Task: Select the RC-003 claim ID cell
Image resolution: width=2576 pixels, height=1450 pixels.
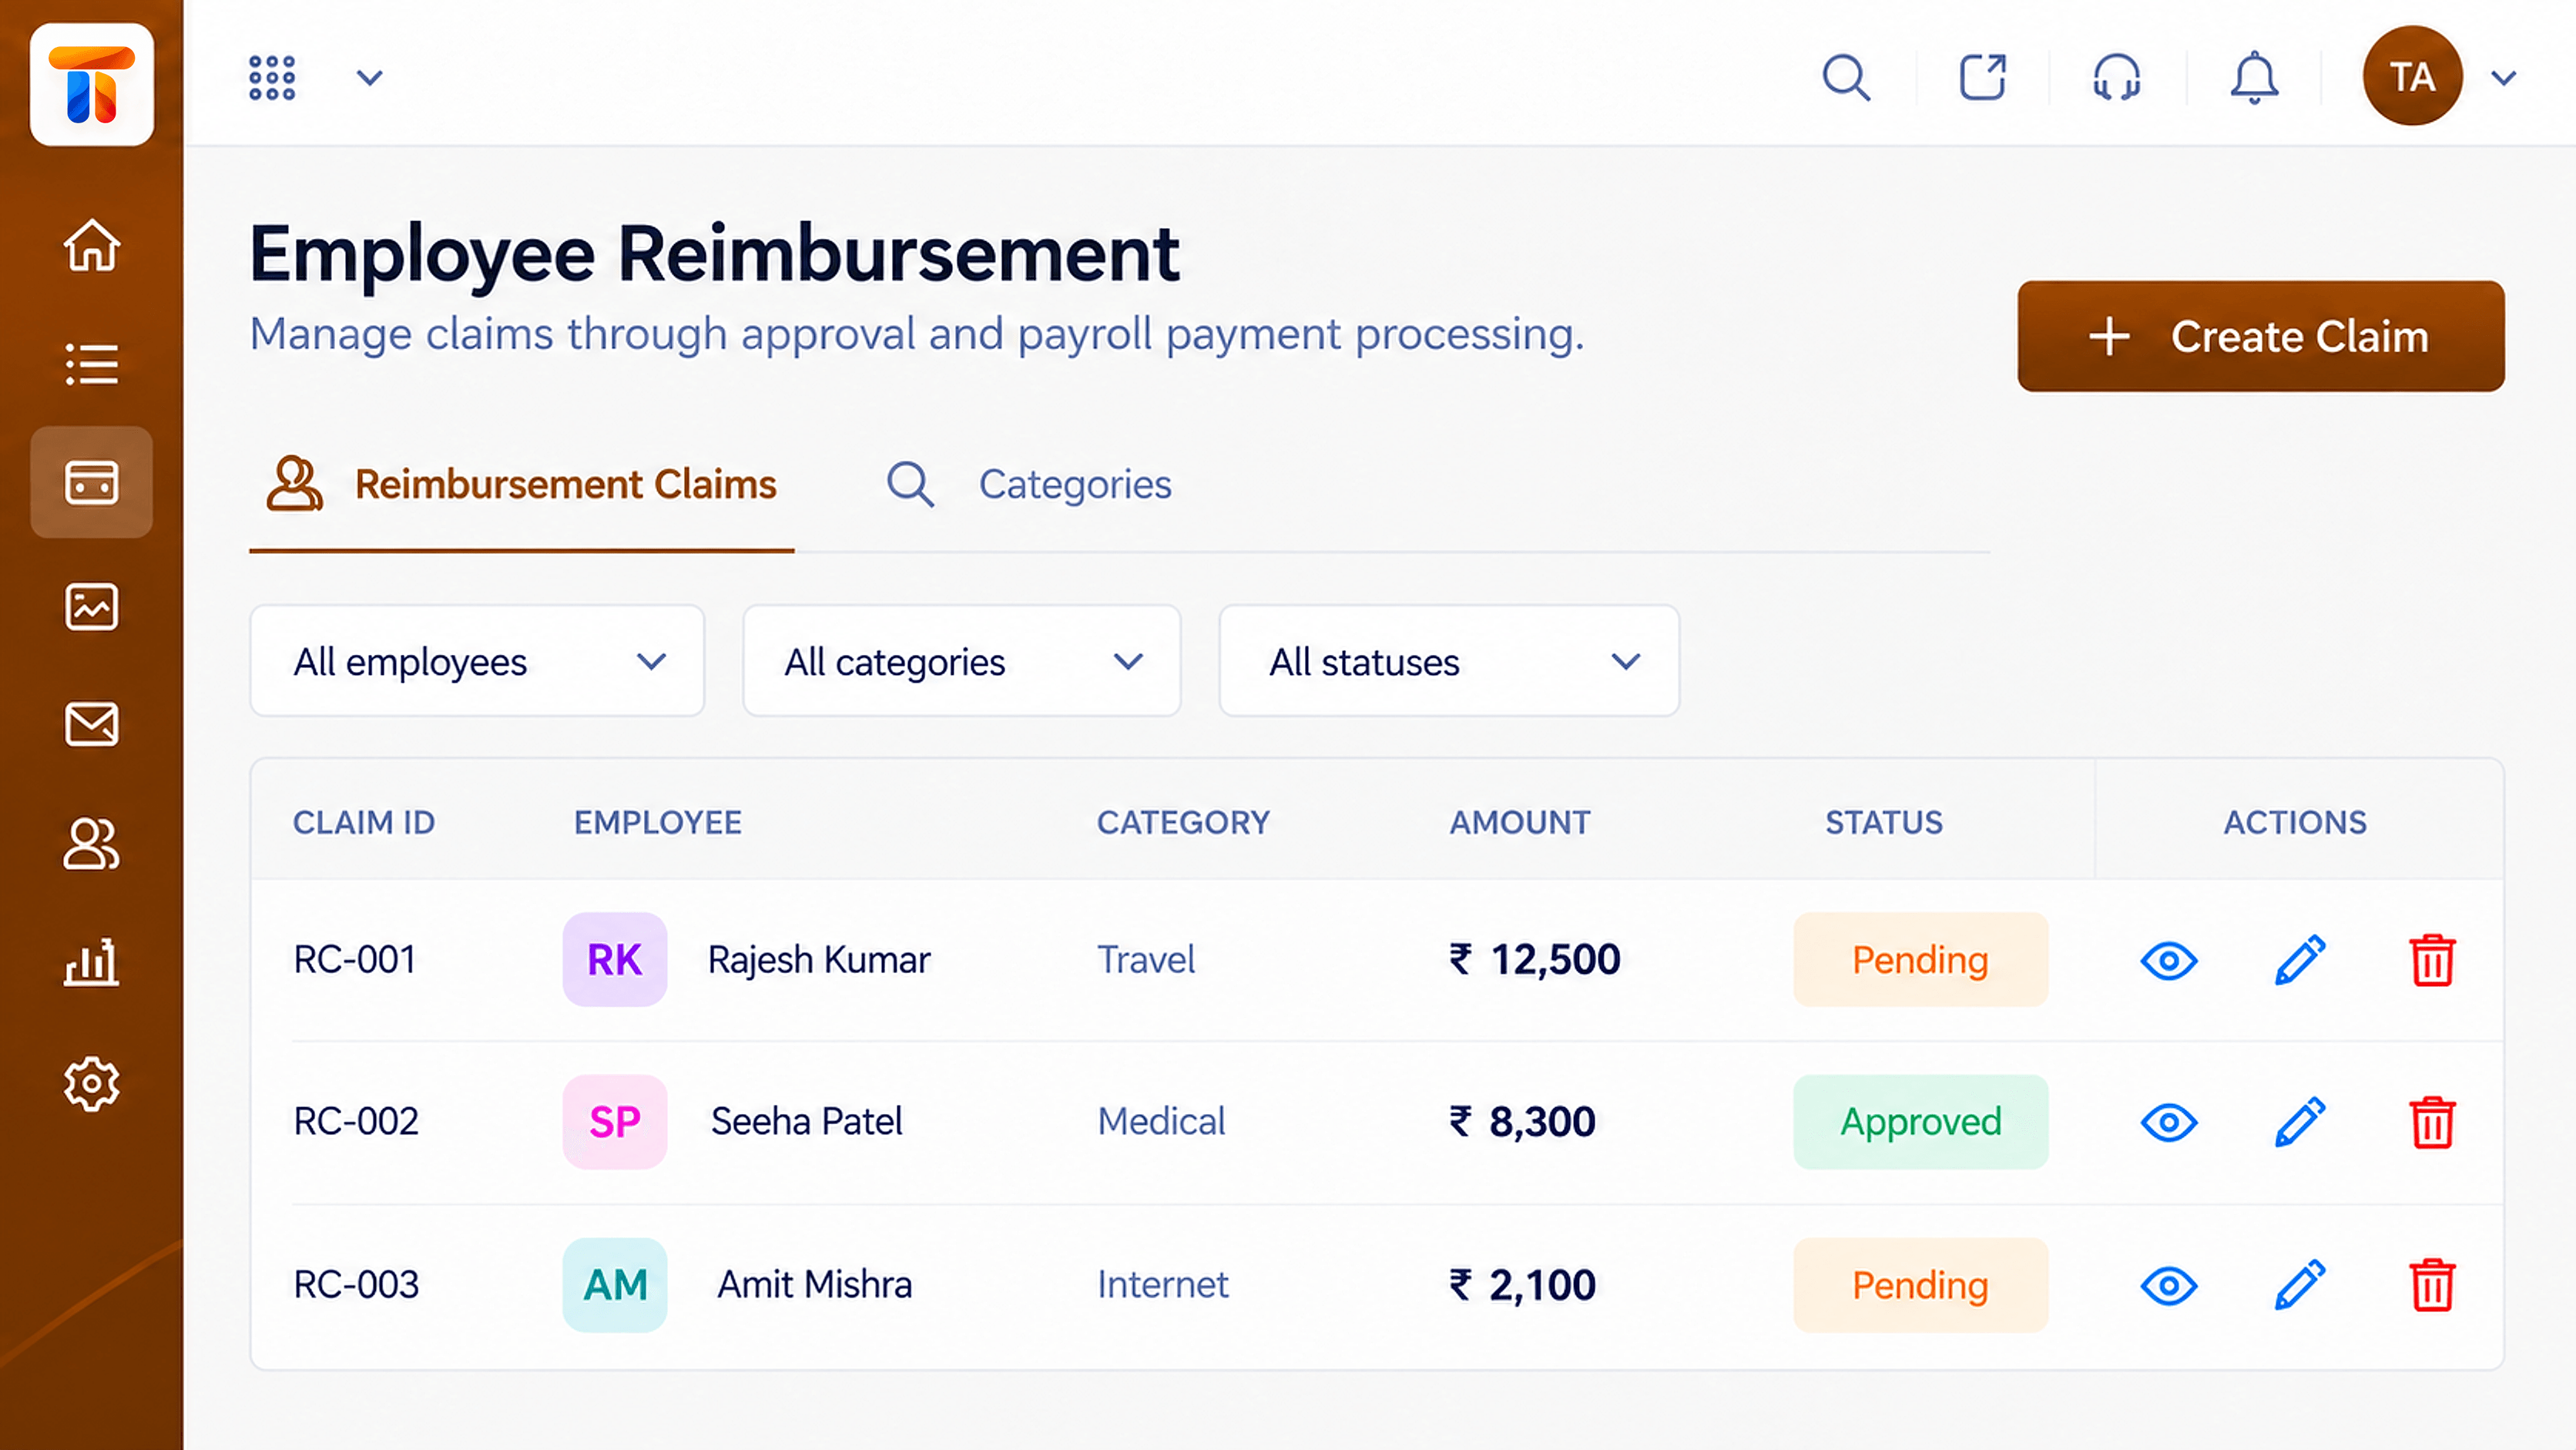Action: click(x=356, y=1285)
